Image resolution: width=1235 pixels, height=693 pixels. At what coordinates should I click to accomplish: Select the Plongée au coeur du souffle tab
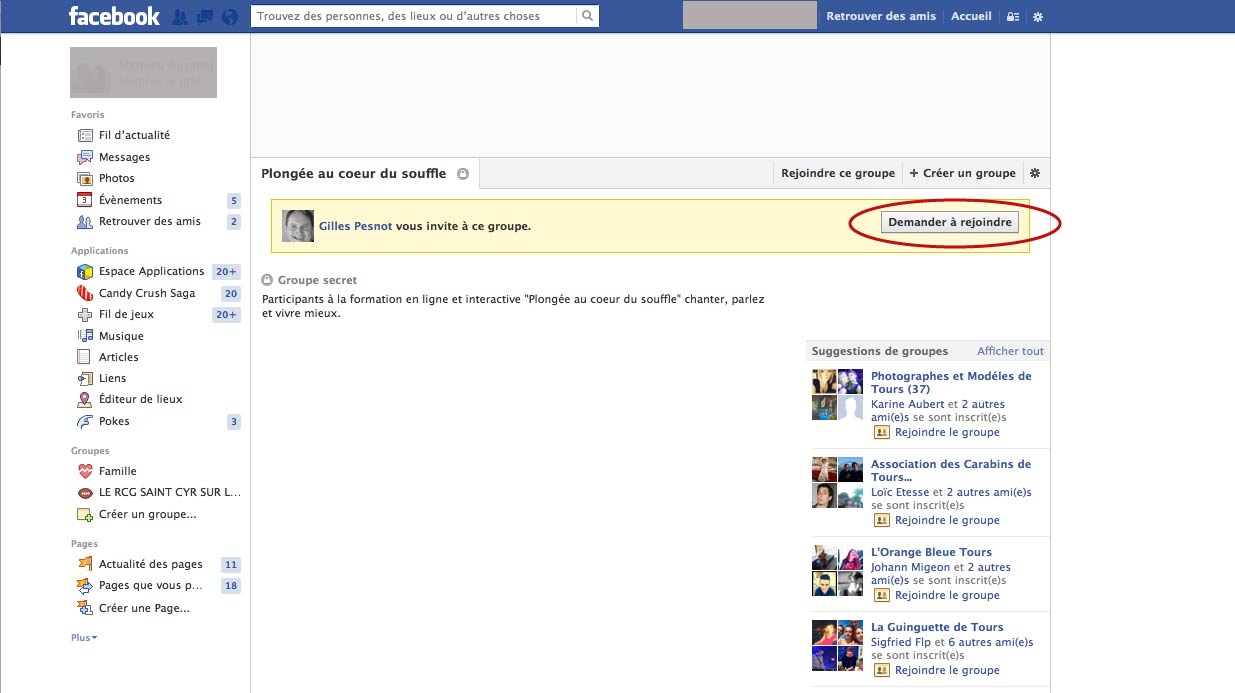tap(354, 173)
